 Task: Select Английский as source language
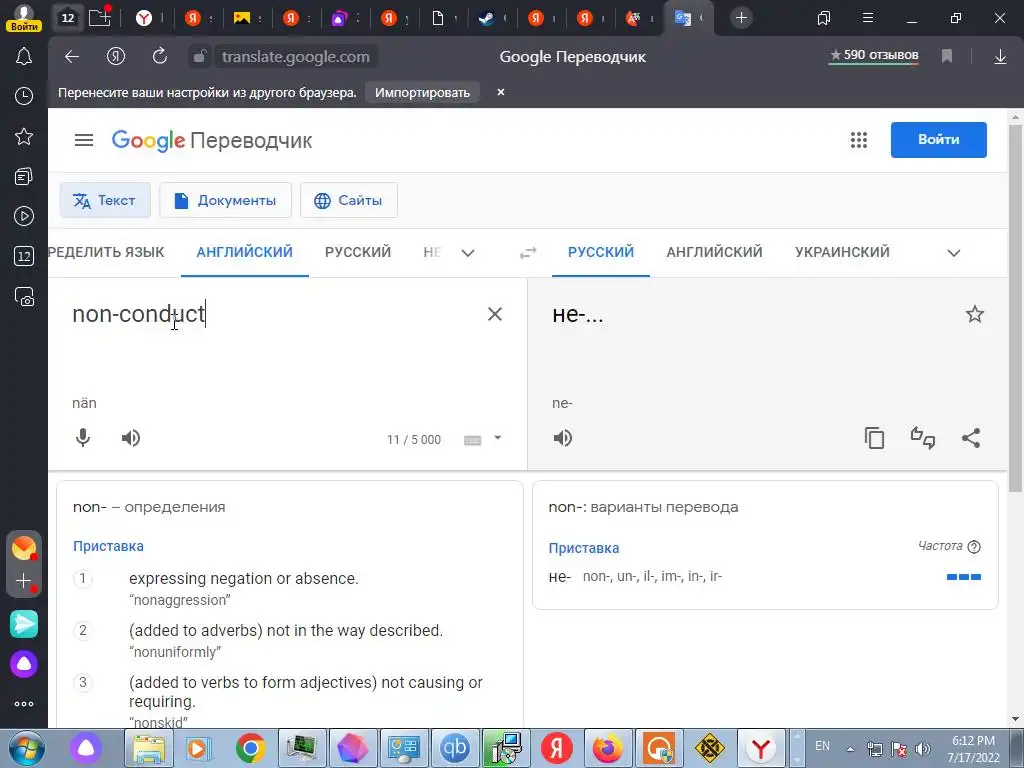tap(244, 252)
